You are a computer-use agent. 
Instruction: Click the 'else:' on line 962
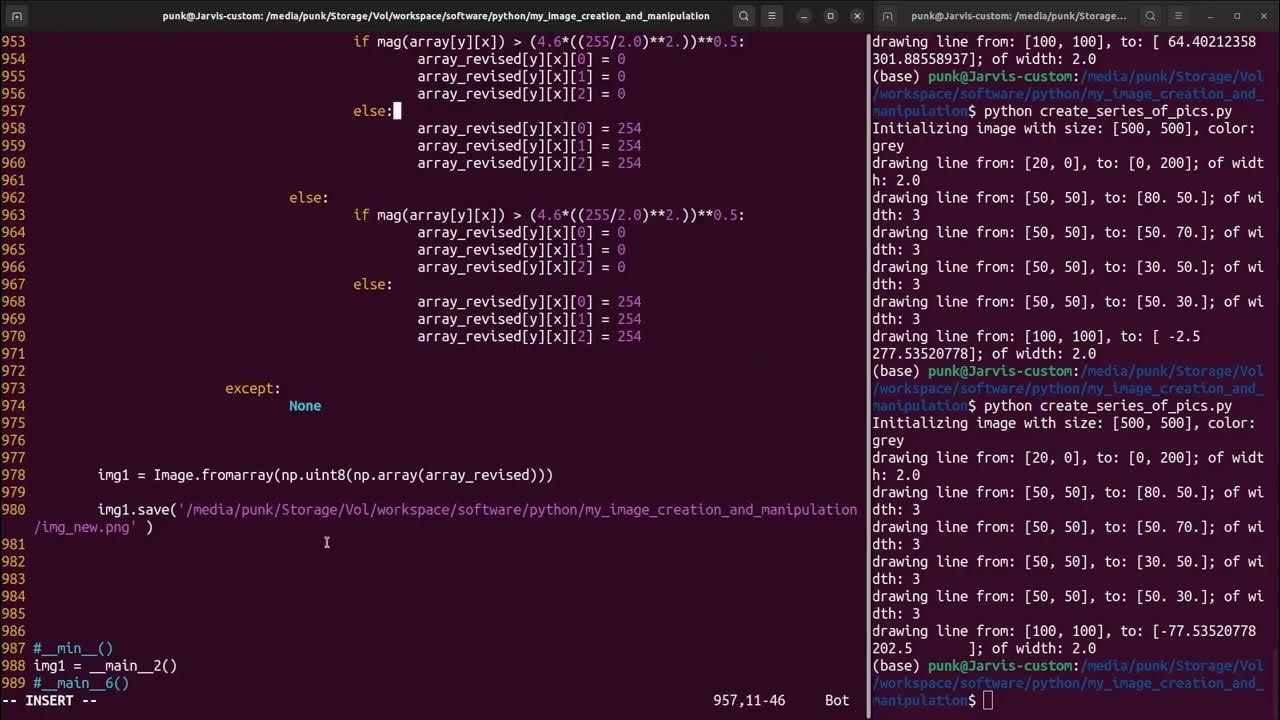tap(309, 198)
